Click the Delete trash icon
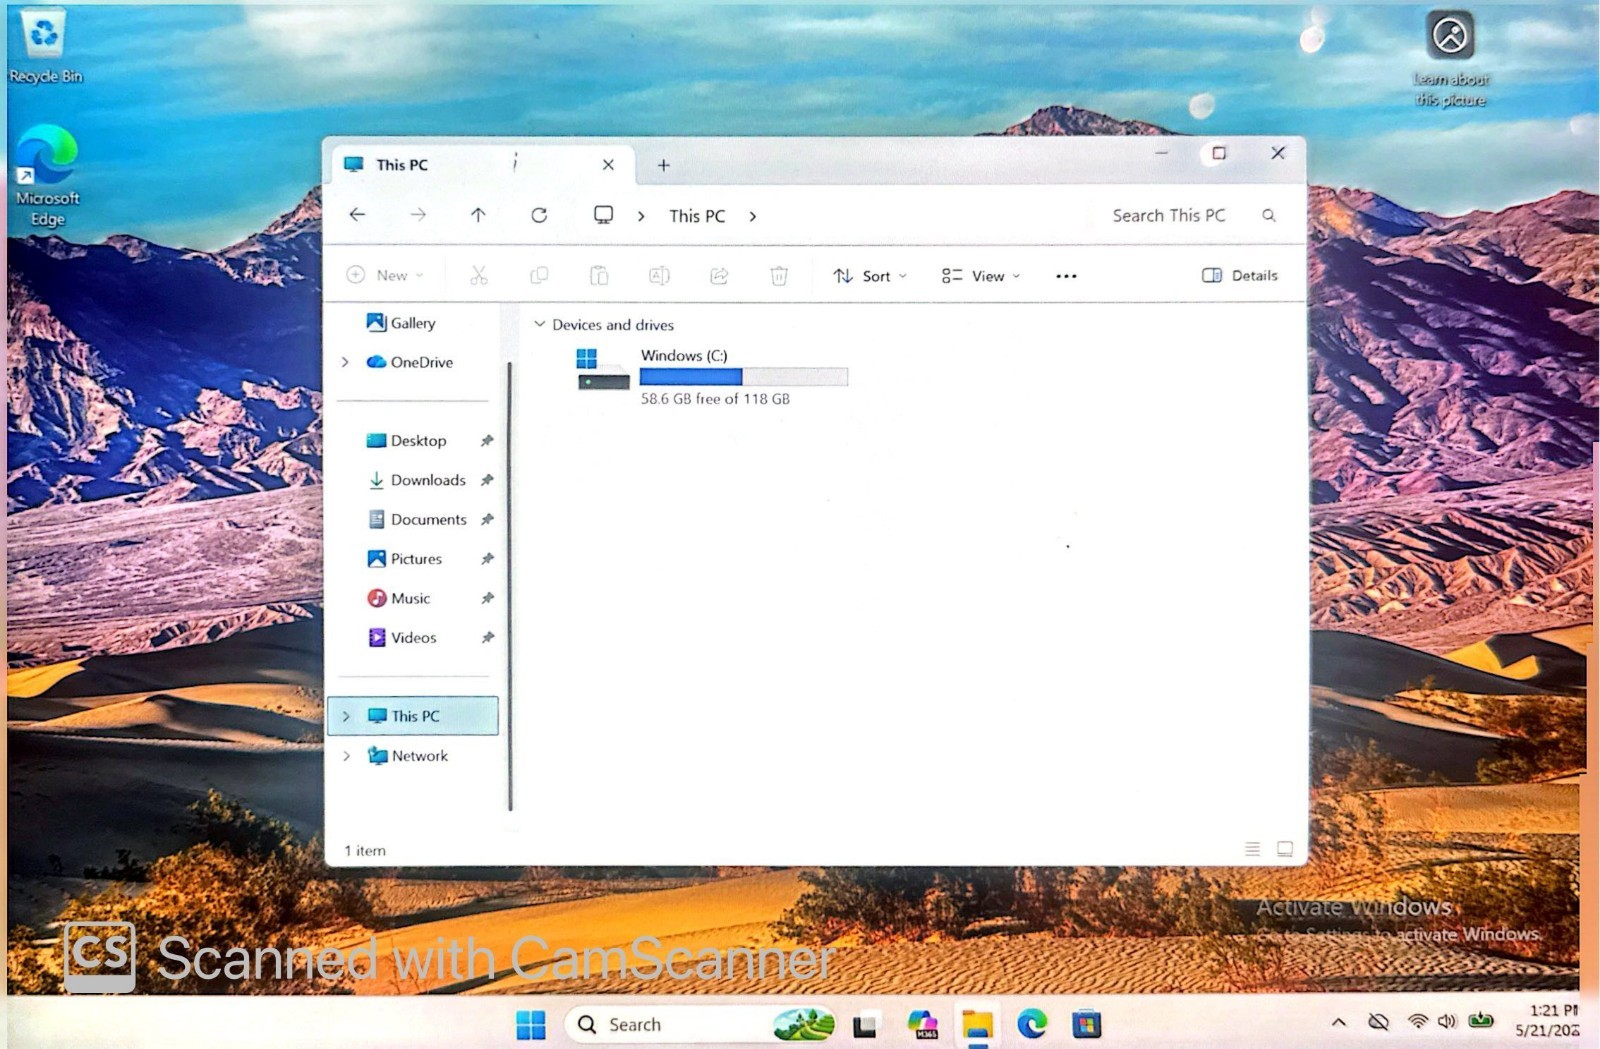Screen dimensions: 1600x1049 click(779, 275)
